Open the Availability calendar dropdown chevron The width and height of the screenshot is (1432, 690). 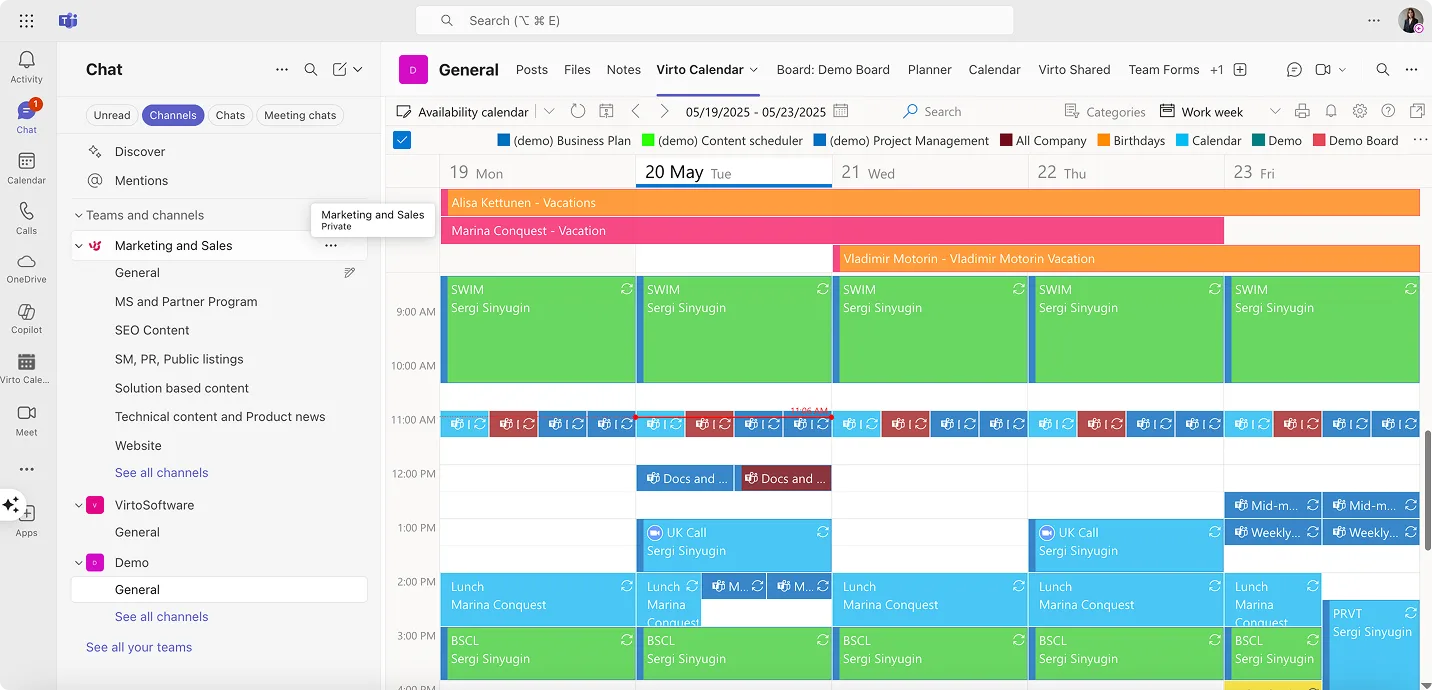(x=548, y=111)
